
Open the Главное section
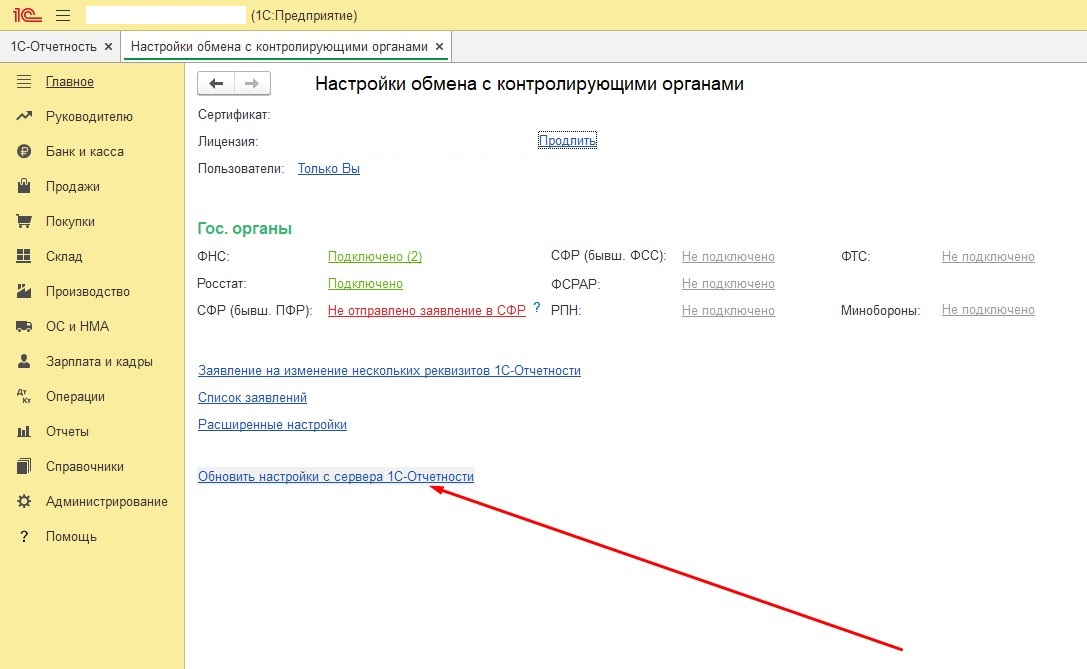point(69,81)
